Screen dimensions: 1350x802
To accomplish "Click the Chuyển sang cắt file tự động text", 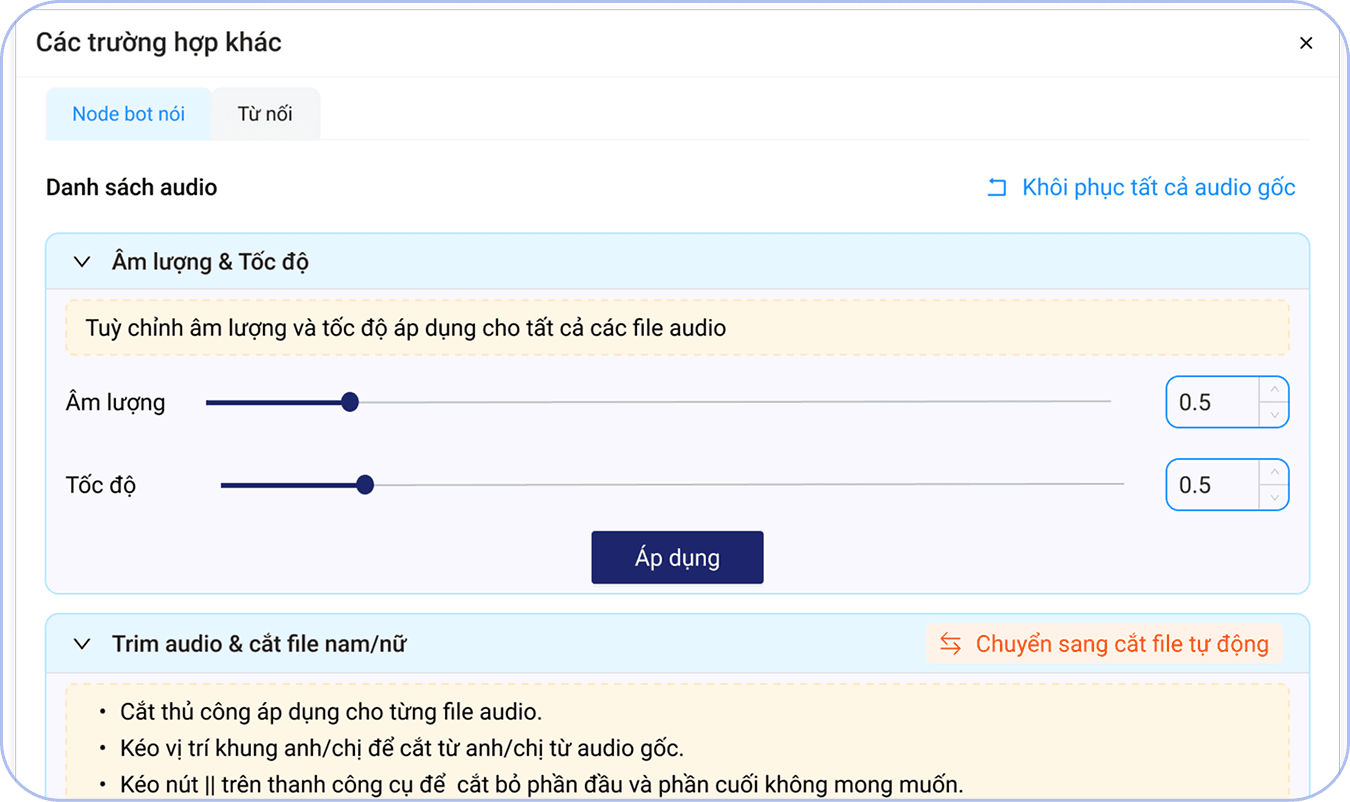I will pos(1121,644).
